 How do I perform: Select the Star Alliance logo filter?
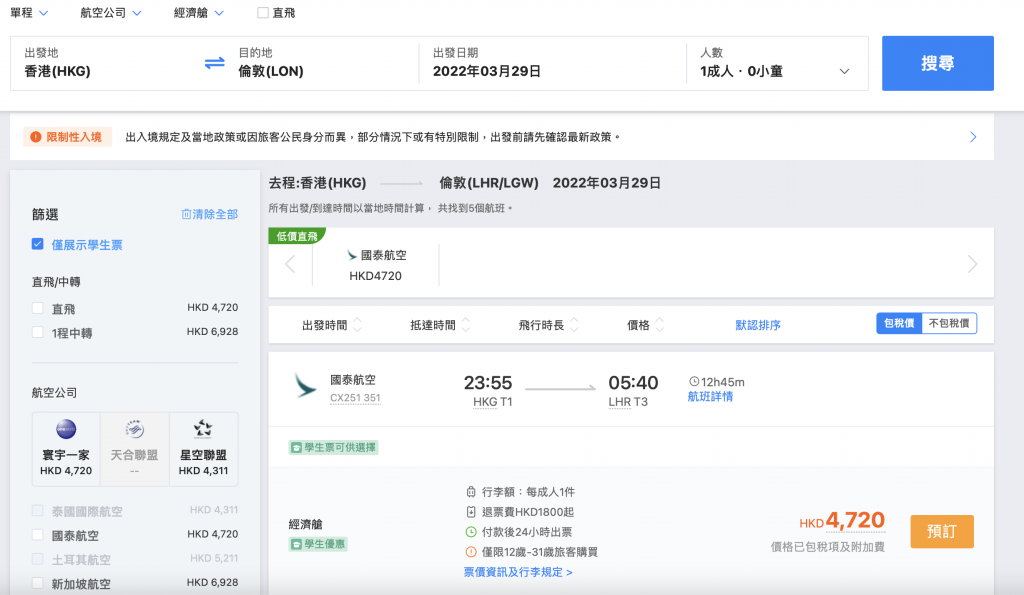click(x=203, y=429)
